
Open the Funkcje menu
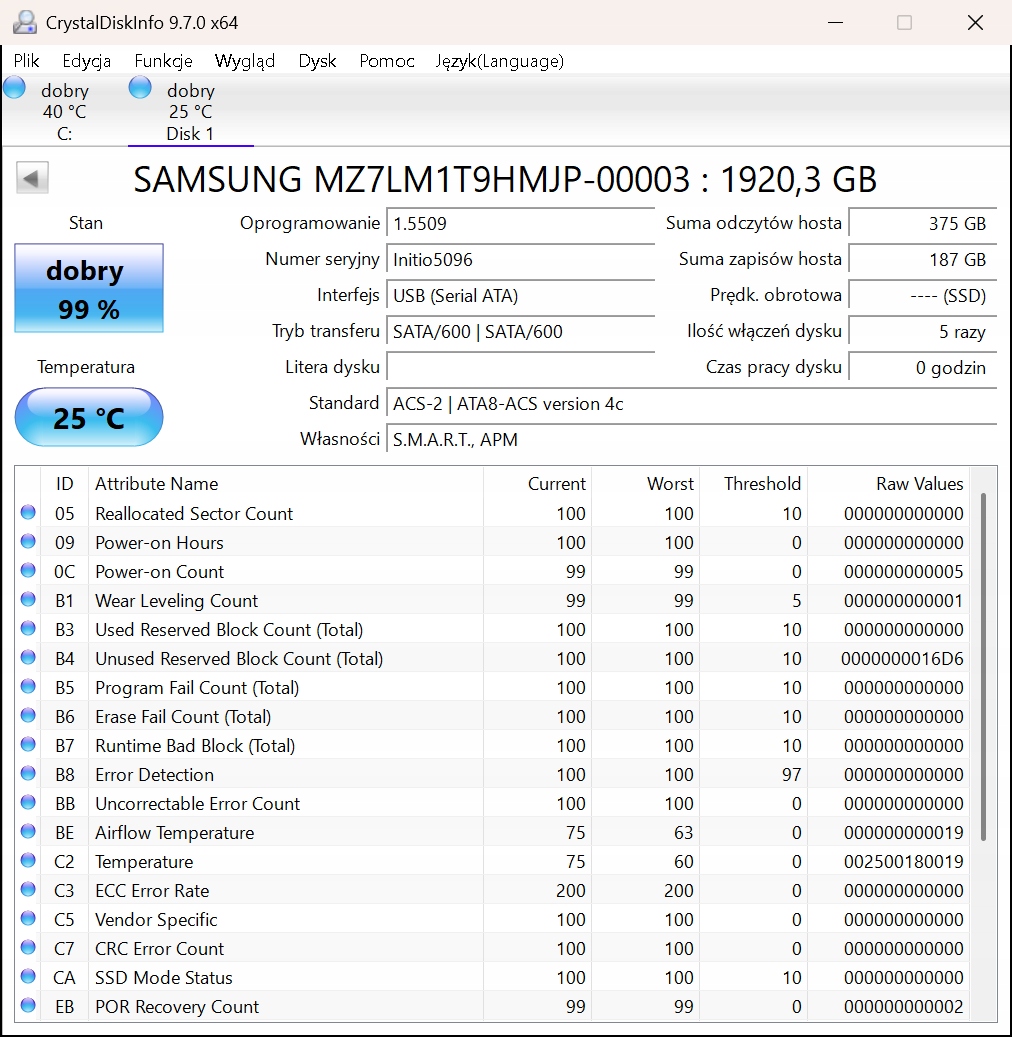(x=163, y=61)
